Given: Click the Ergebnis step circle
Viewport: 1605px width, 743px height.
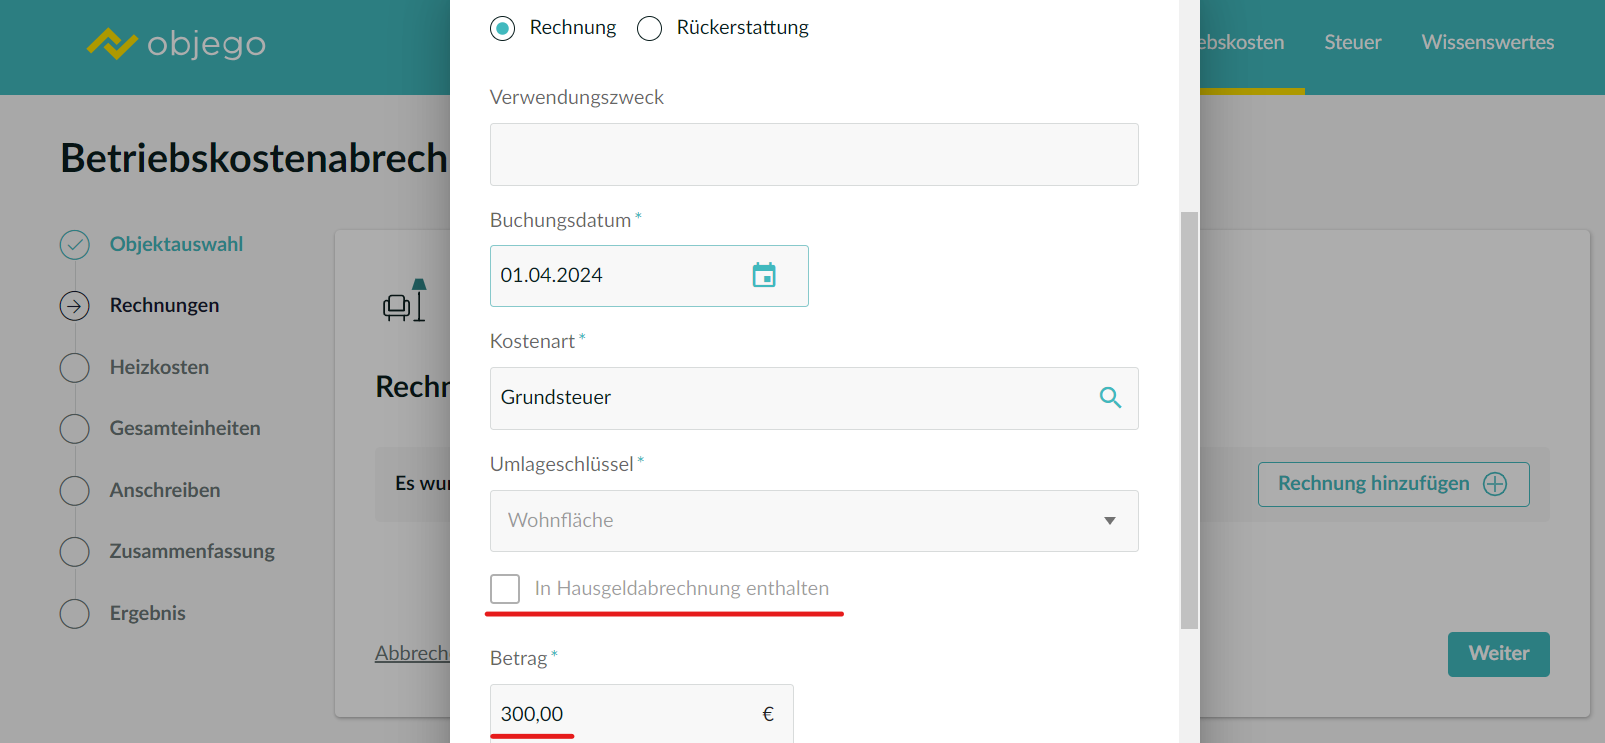Looking at the screenshot, I should pos(75,614).
